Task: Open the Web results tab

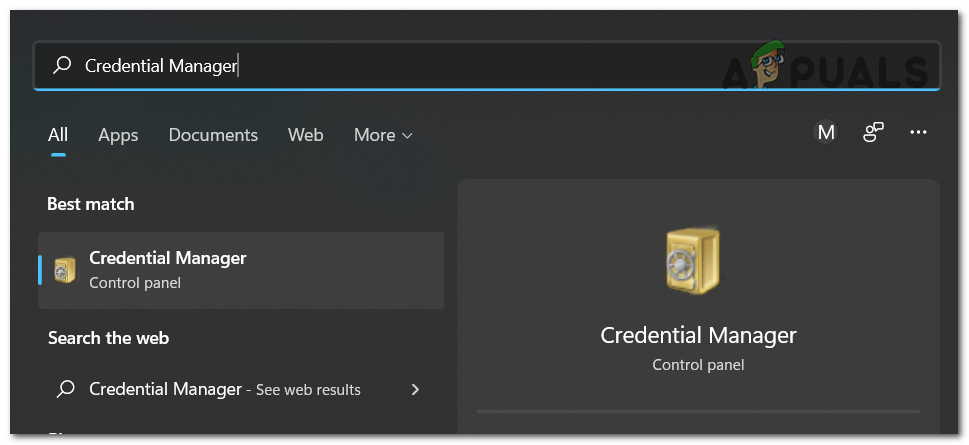Action: pos(305,135)
